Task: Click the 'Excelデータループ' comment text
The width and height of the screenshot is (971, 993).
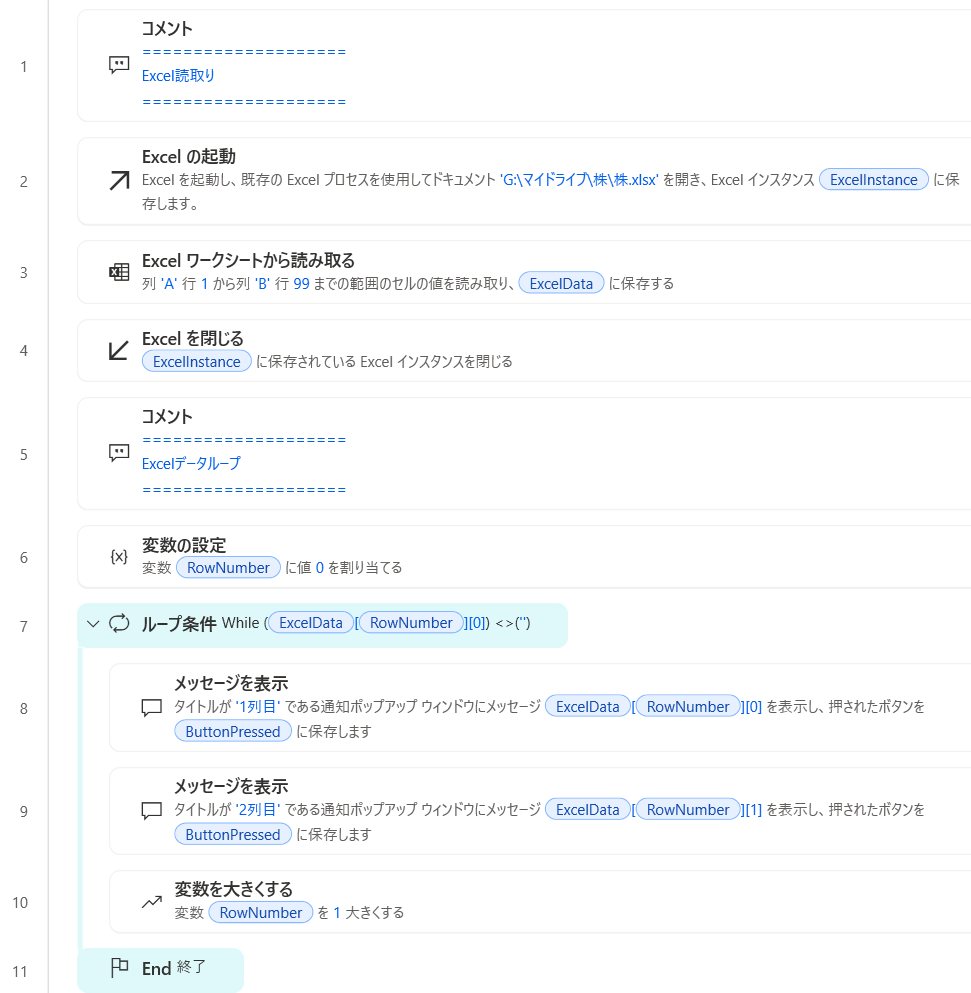Action: [191, 464]
